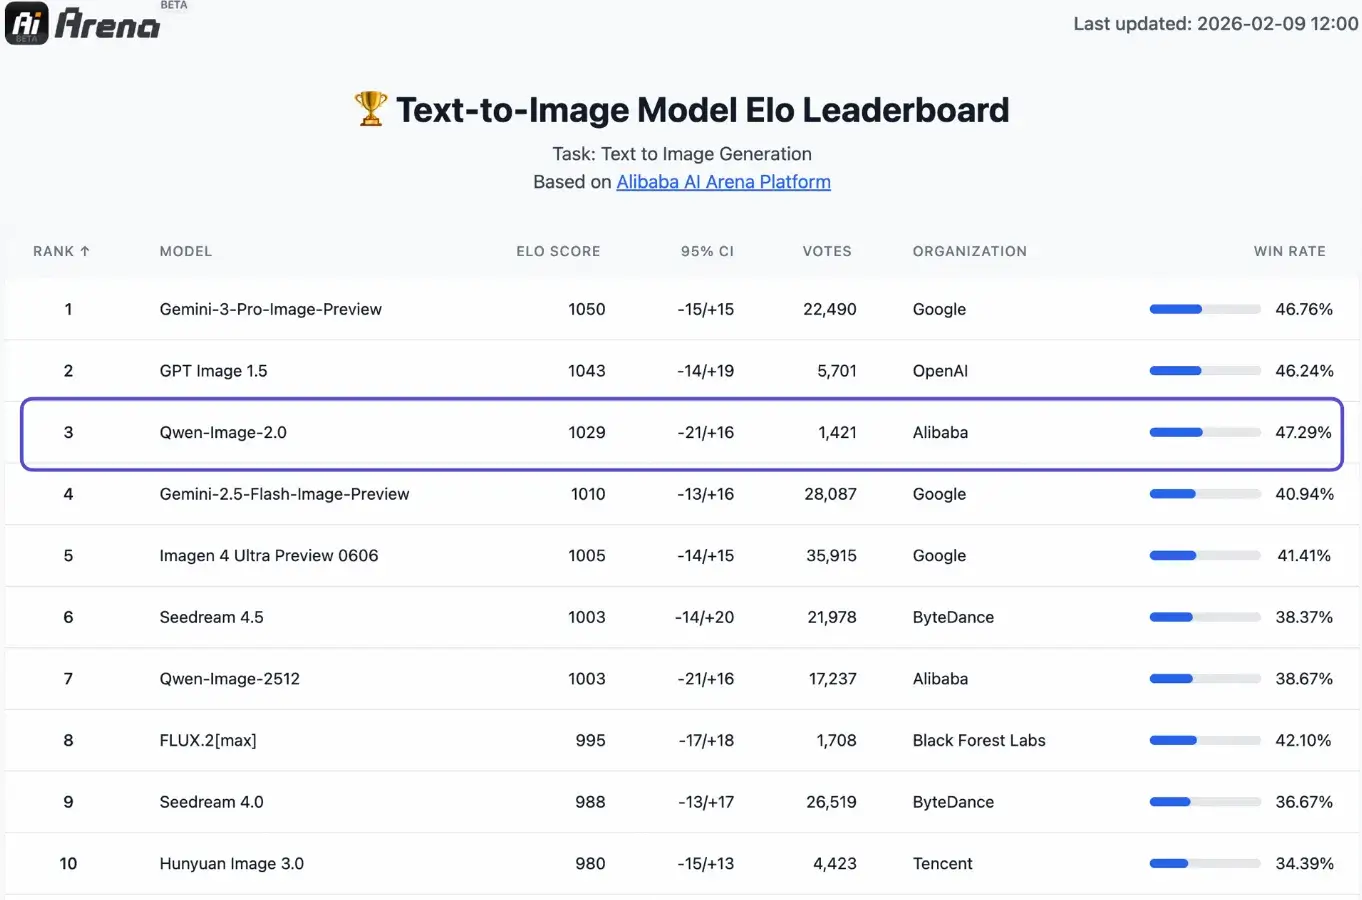Open the Alibaba AI Arena Platform link
The image size is (1362, 900).
point(723,182)
